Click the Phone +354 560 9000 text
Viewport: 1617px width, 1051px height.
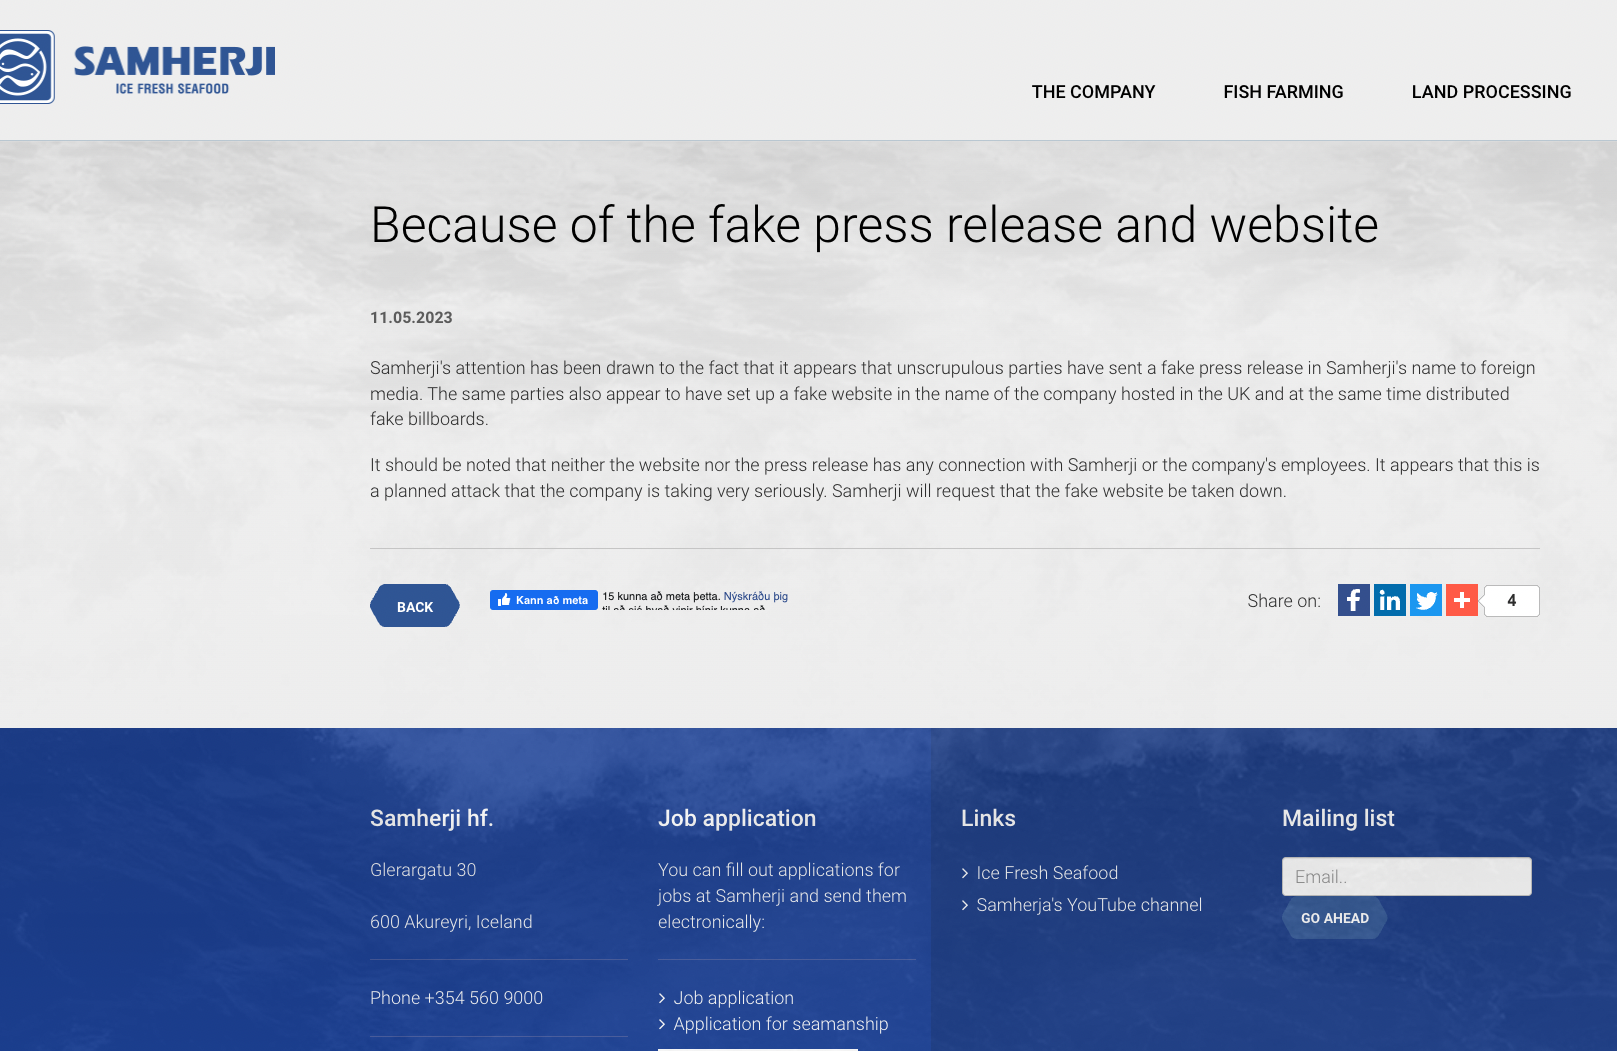(x=456, y=998)
